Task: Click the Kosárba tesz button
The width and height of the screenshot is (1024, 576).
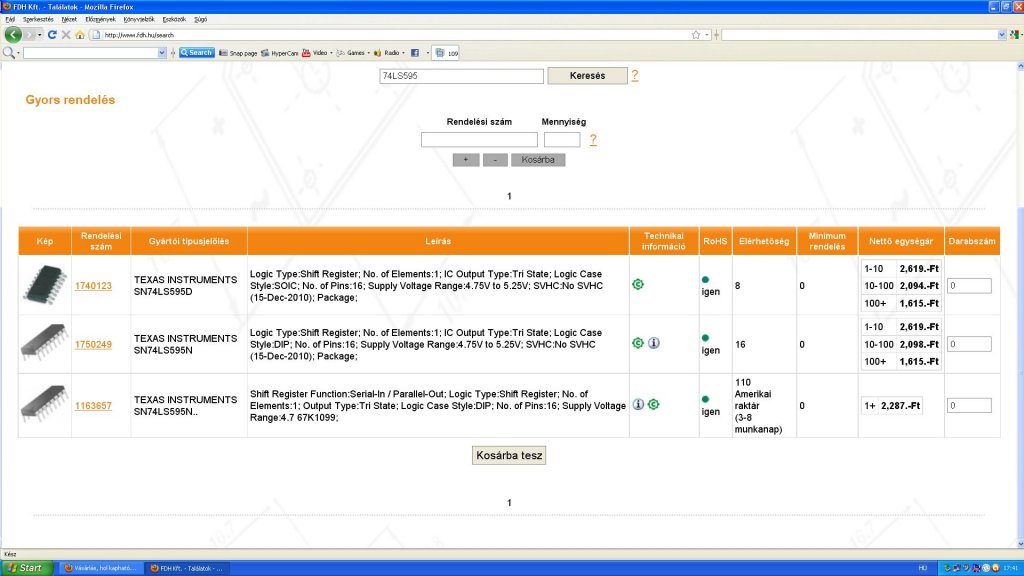Action: pyautogui.click(x=509, y=456)
